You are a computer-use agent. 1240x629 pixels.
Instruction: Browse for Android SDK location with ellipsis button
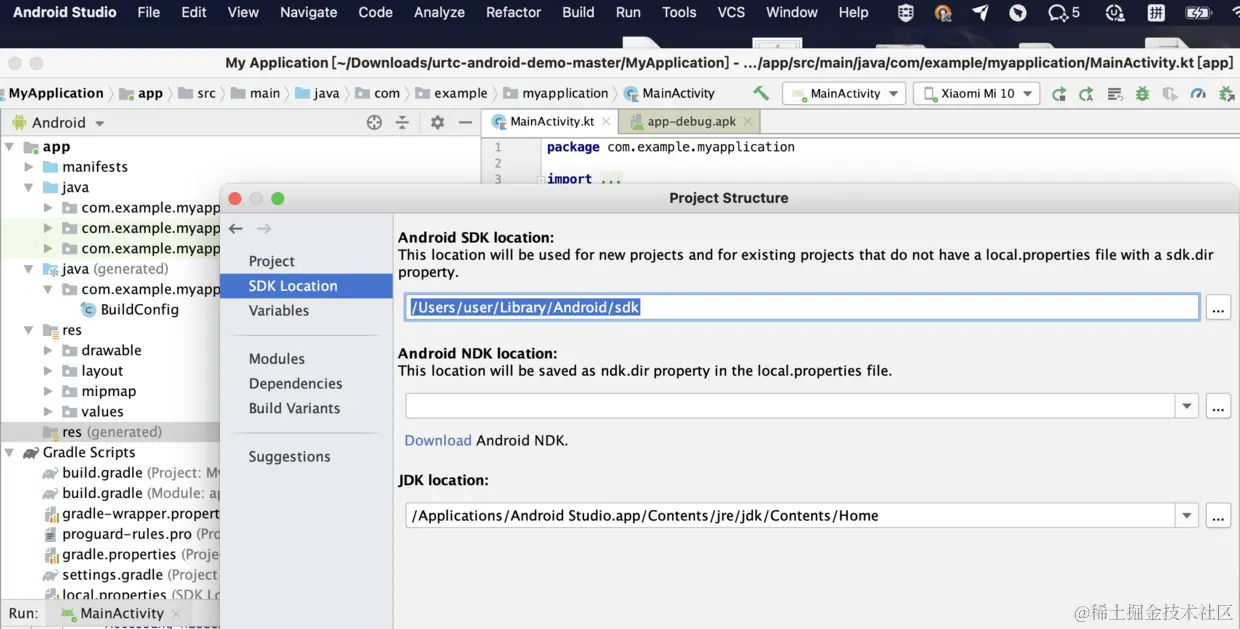coord(1217,308)
